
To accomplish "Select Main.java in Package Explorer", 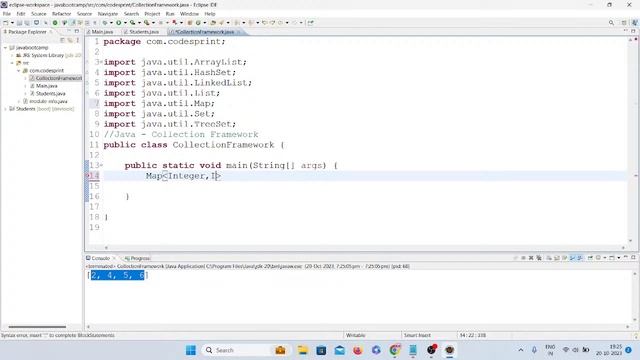I will (47, 86).
